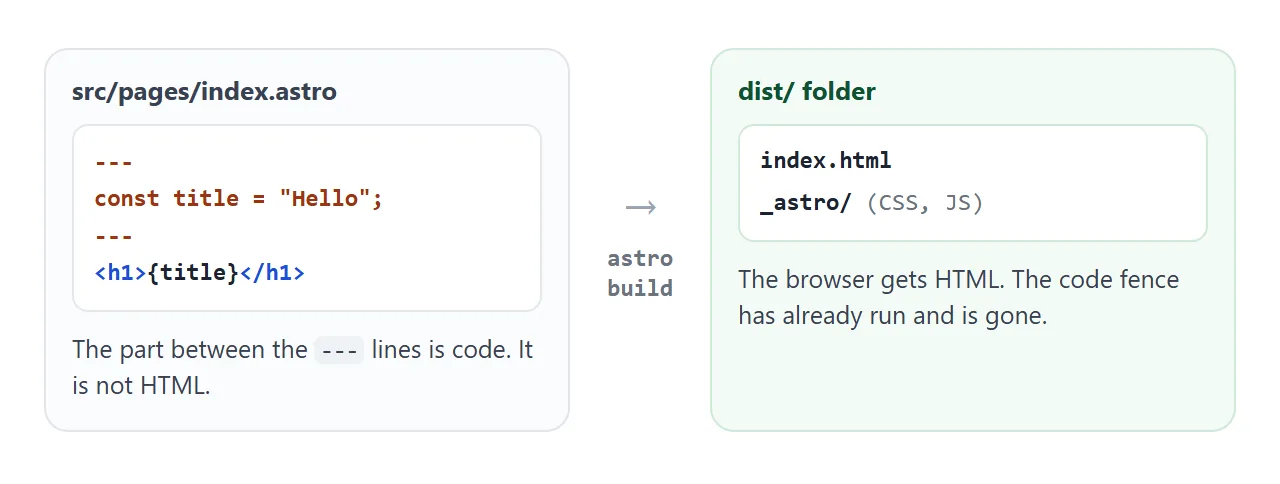Click the index.html file name
Screen dimensions: 1280x484
[826, 160]
